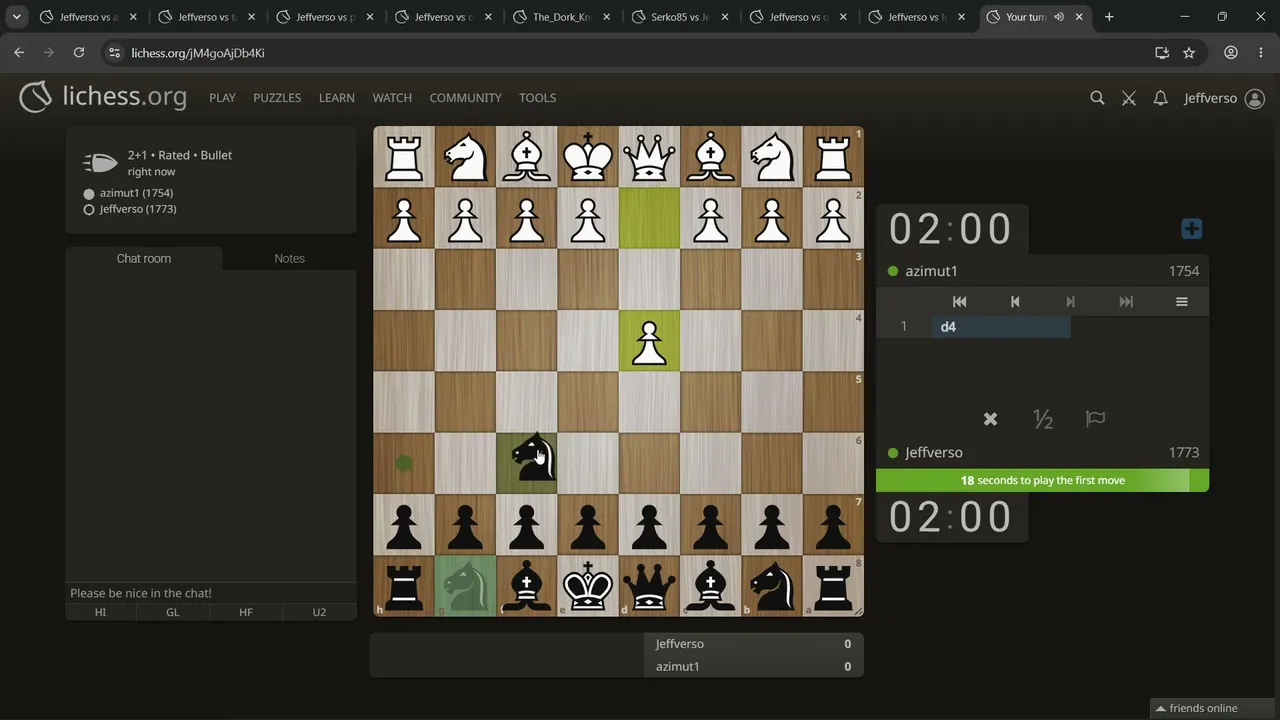Click the white queen
The image size is (1280, 720).
[x=649, y=157]
